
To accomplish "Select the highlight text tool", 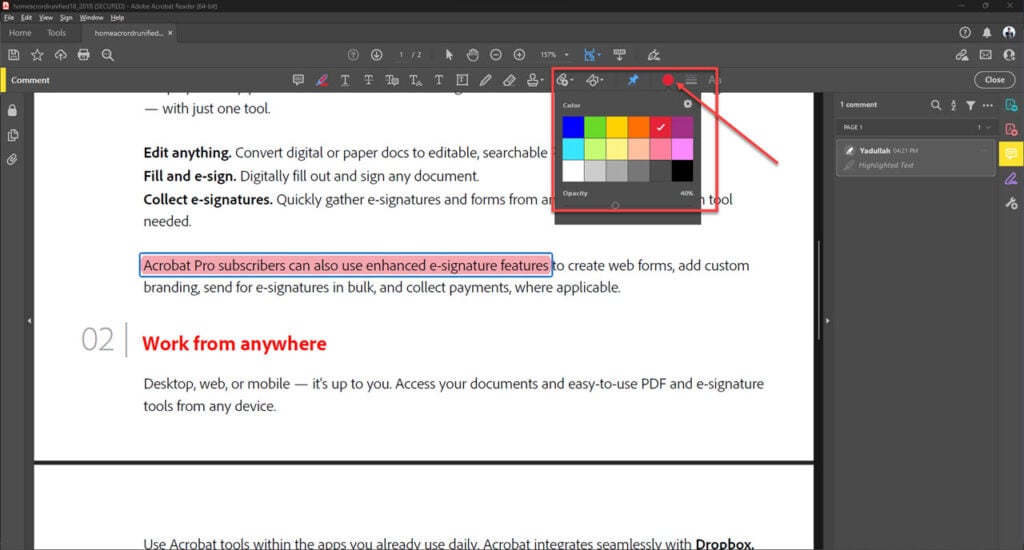I will [322, 80].
